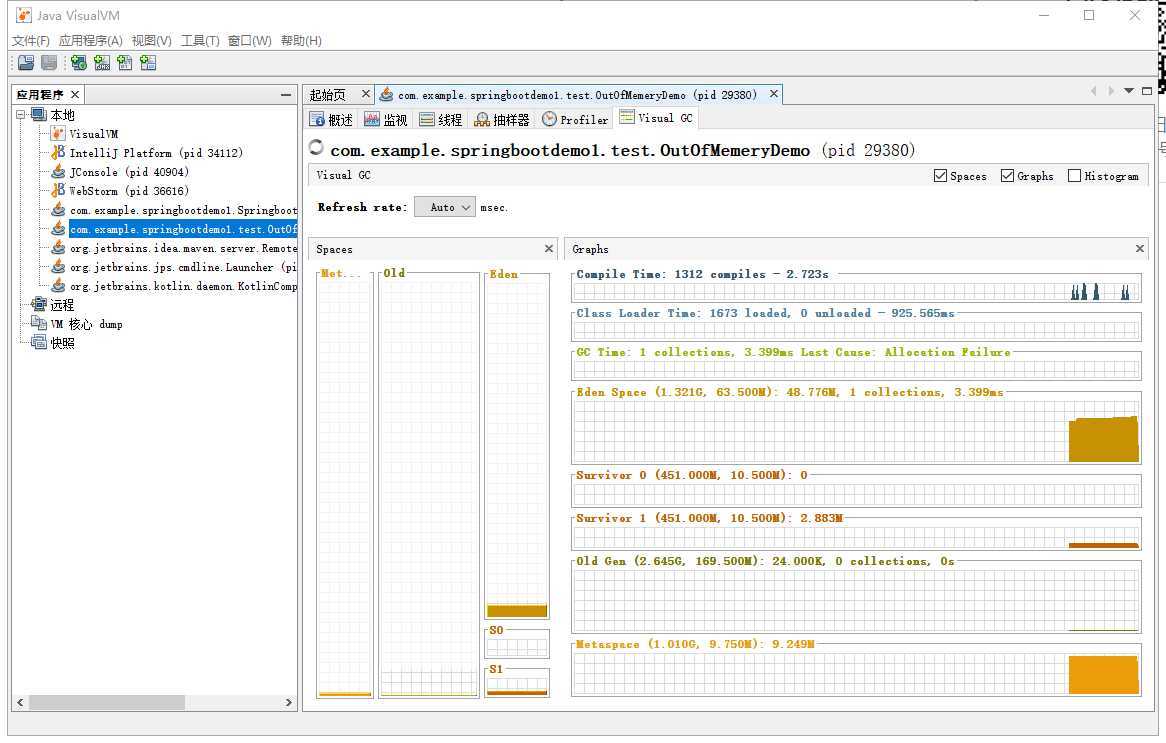Open the document list dropdown arrow
The height and width of the screenshot is (743, 1166).
(x=1129, y=91)
